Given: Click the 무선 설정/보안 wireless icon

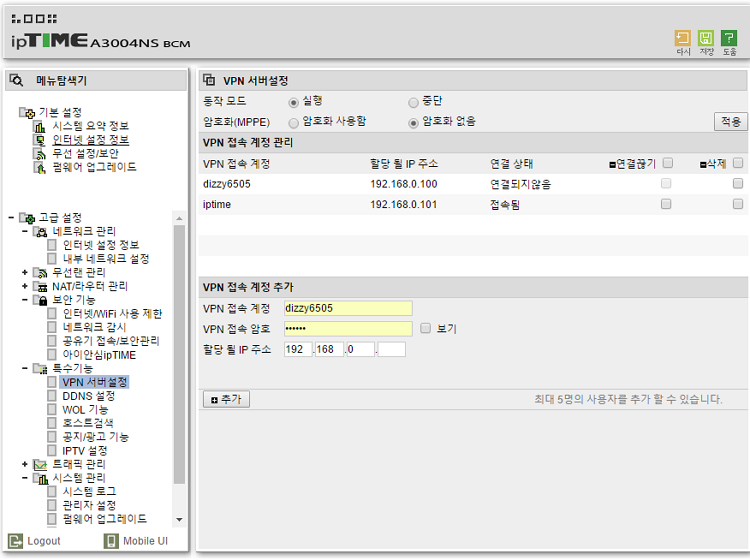Looking at the screenshot, I should (x=40, y=154).
